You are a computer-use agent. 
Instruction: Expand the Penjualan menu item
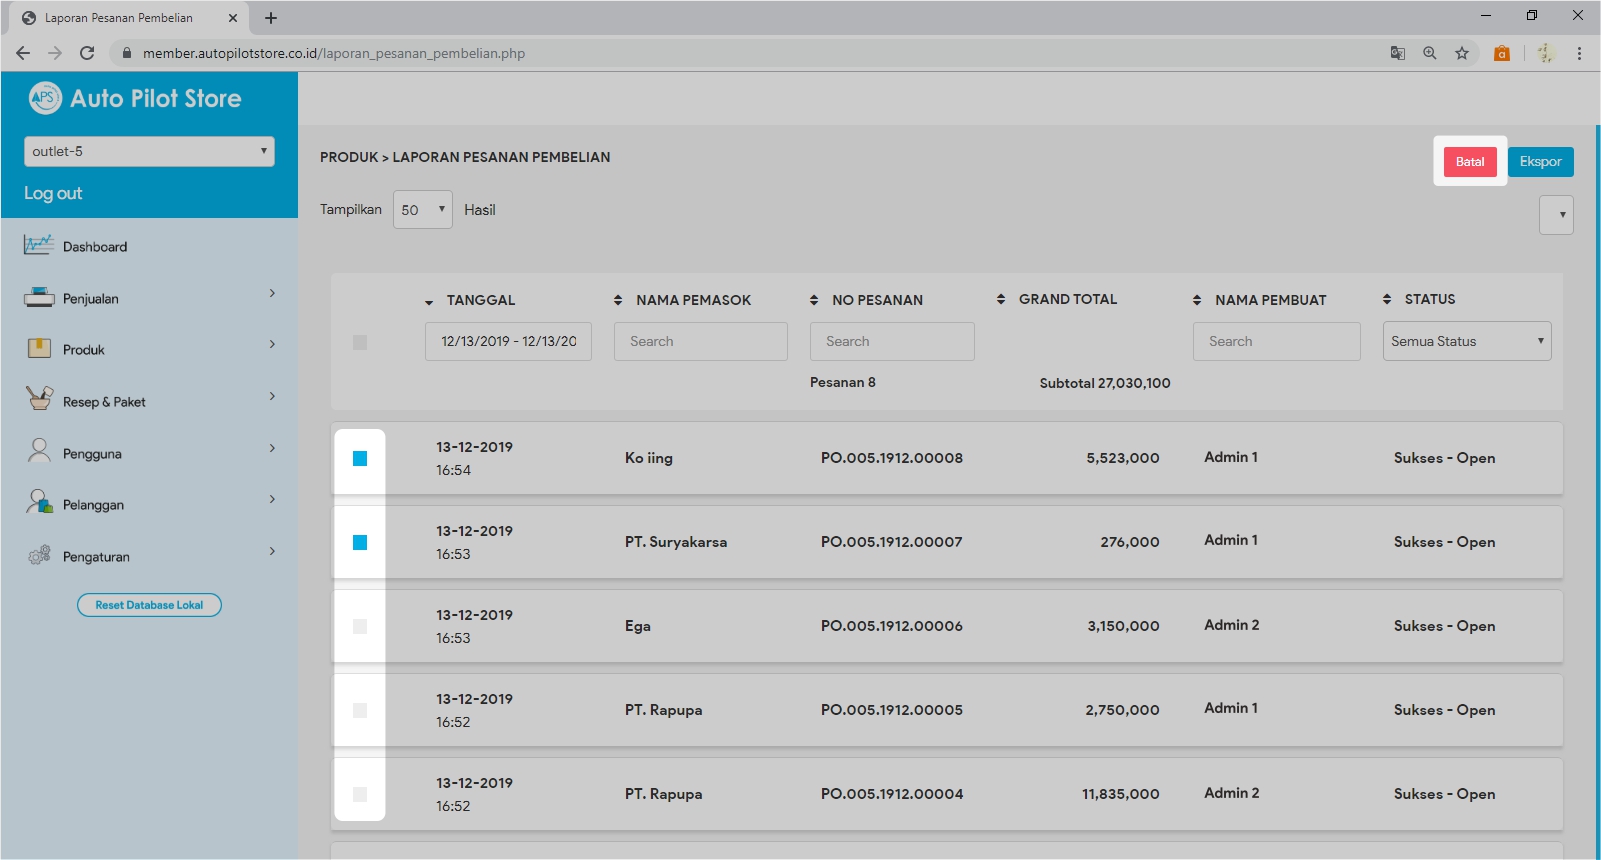pyautogui.click(x=148, y=298)
